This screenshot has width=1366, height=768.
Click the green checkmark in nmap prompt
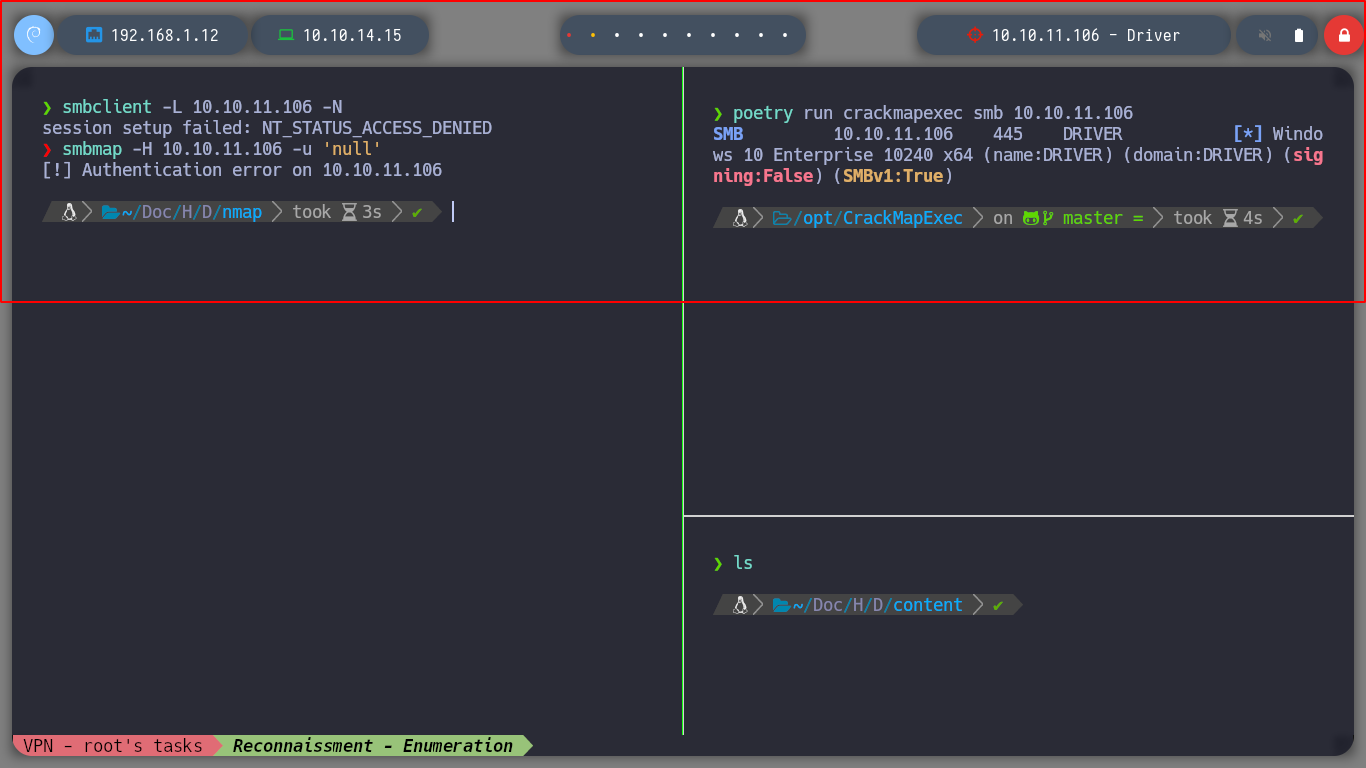(x=417, y=212)
